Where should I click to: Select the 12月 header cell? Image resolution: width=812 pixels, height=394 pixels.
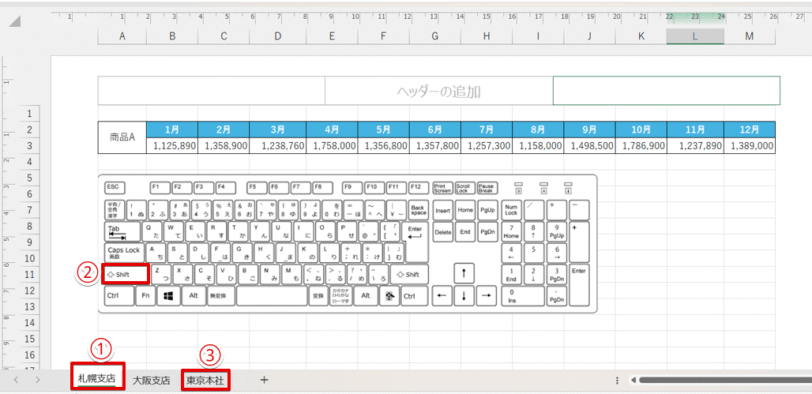(749, 129)
